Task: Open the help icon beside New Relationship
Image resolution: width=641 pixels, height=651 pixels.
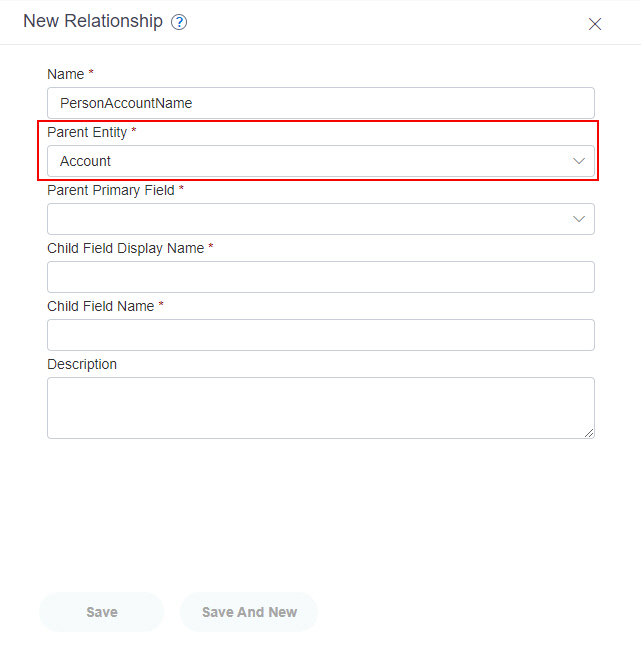Action: (179, 22)
